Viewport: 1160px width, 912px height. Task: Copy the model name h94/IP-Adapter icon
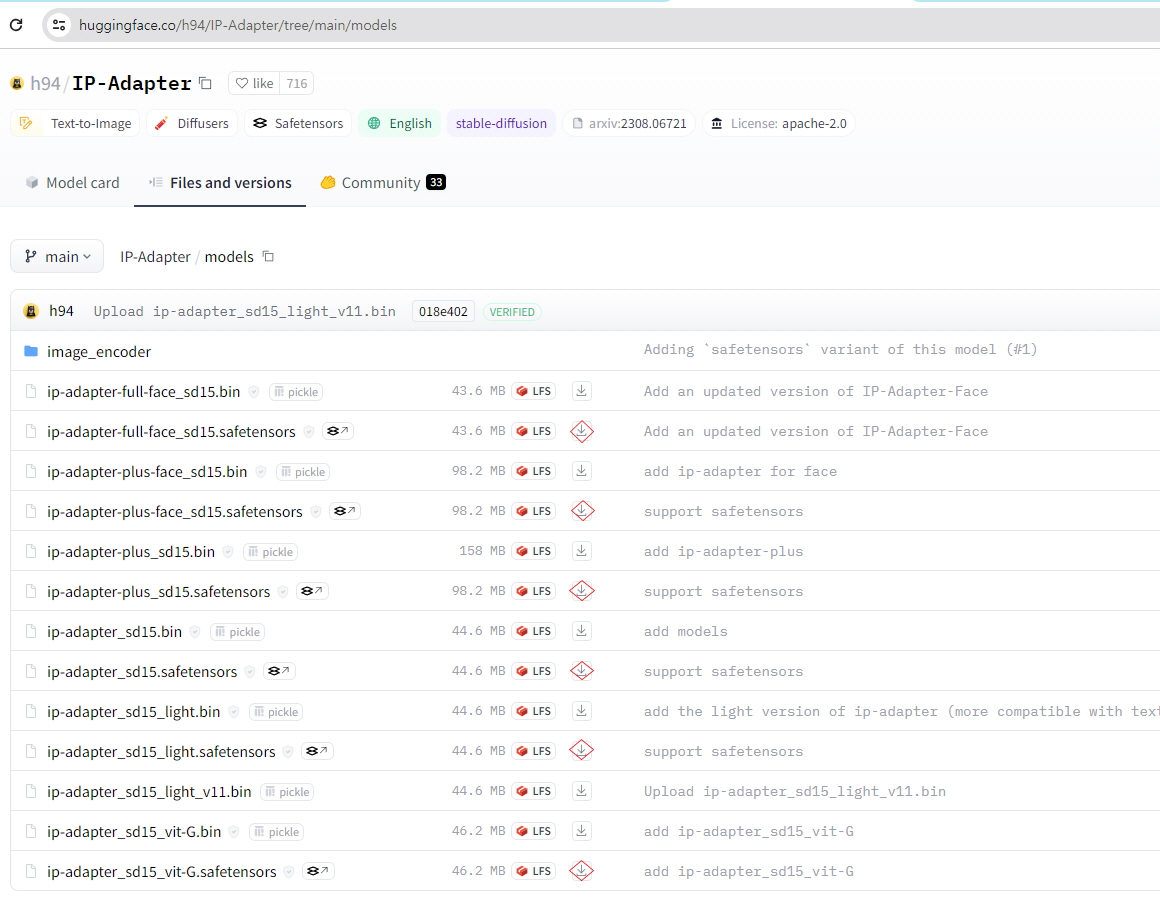pos(206,83)
